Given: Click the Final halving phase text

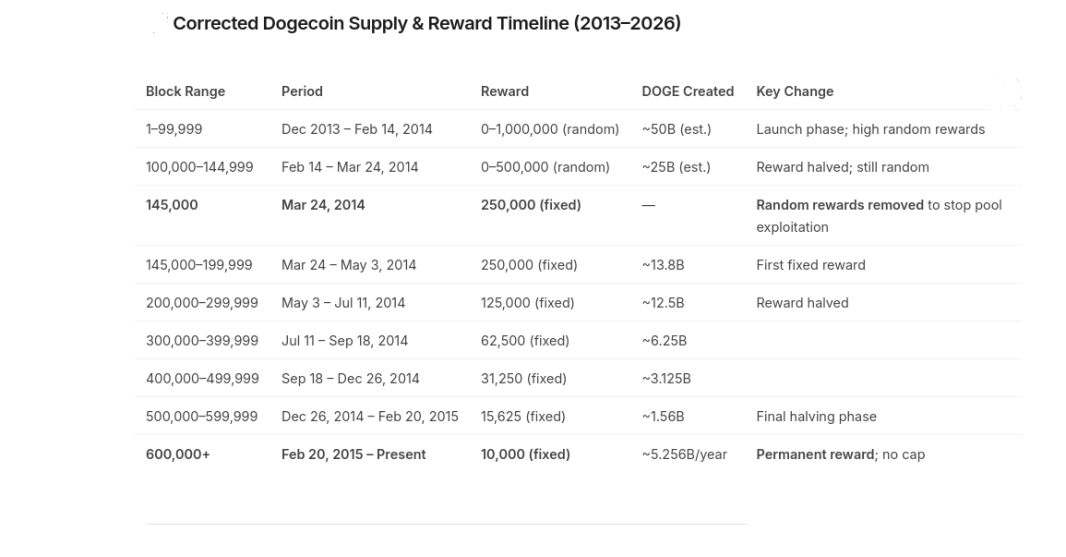Looking at the screenshot, I should click(816, 417).
